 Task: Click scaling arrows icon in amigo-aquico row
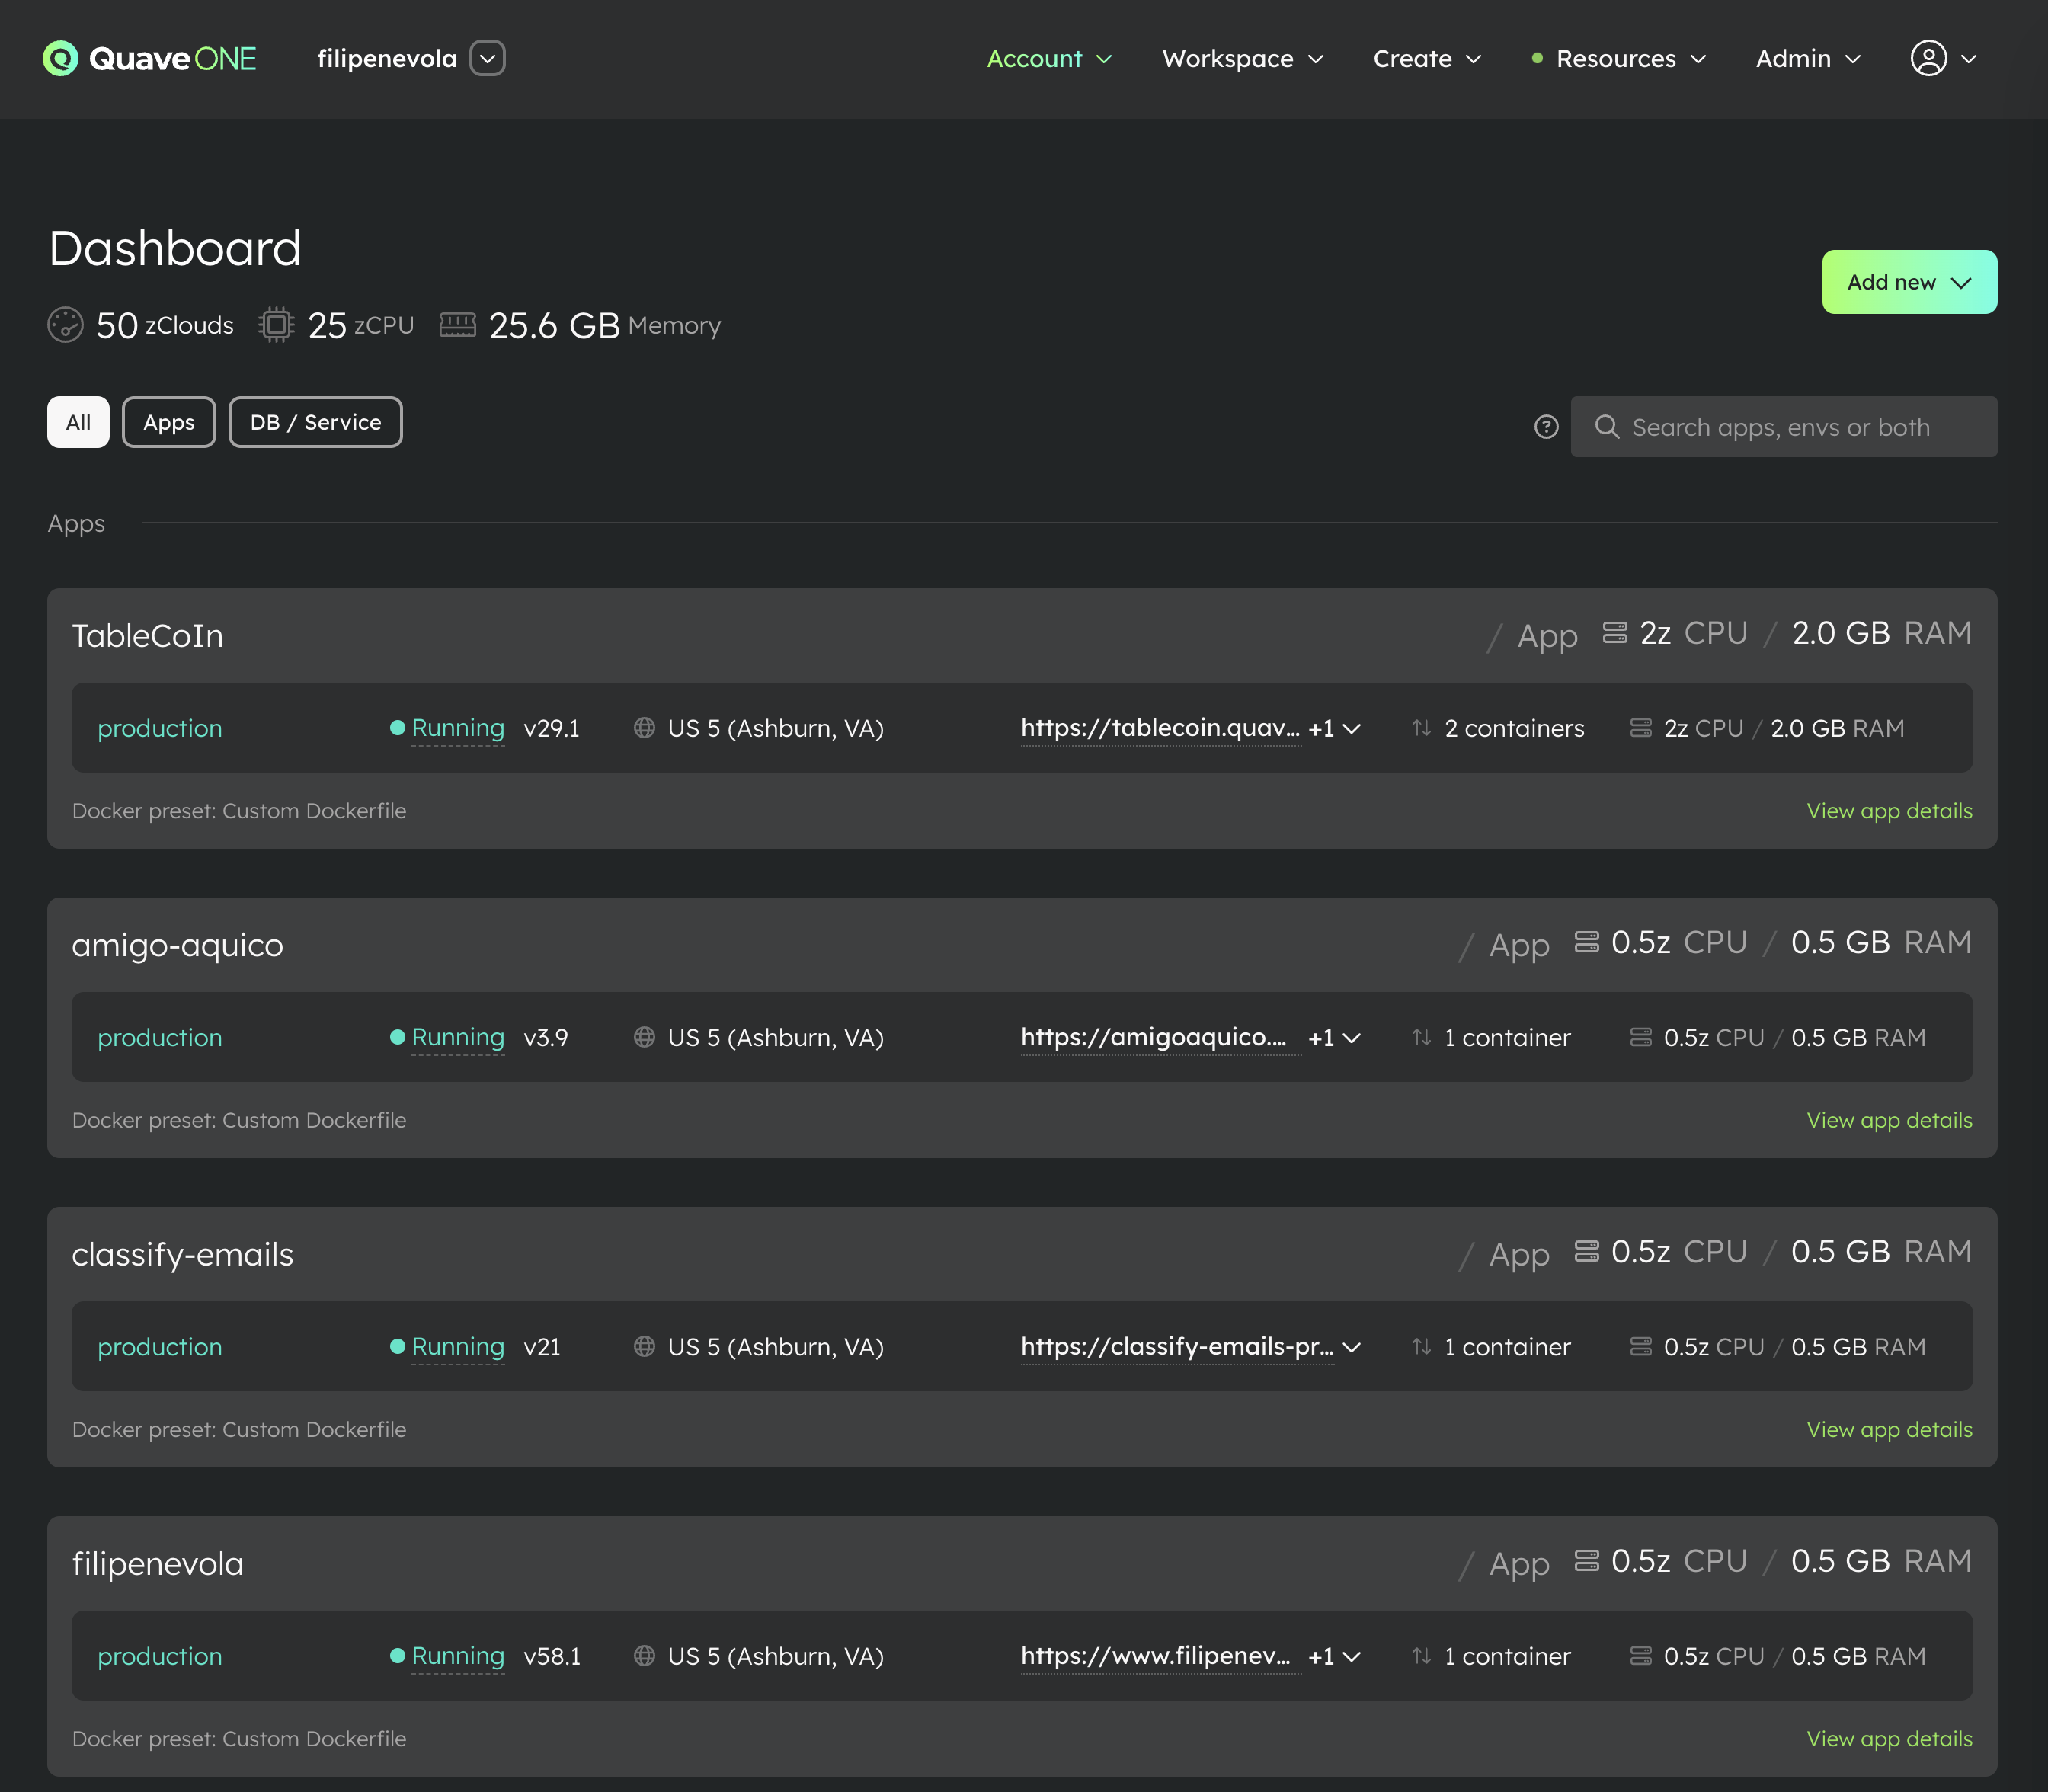pos(1421,1037)
